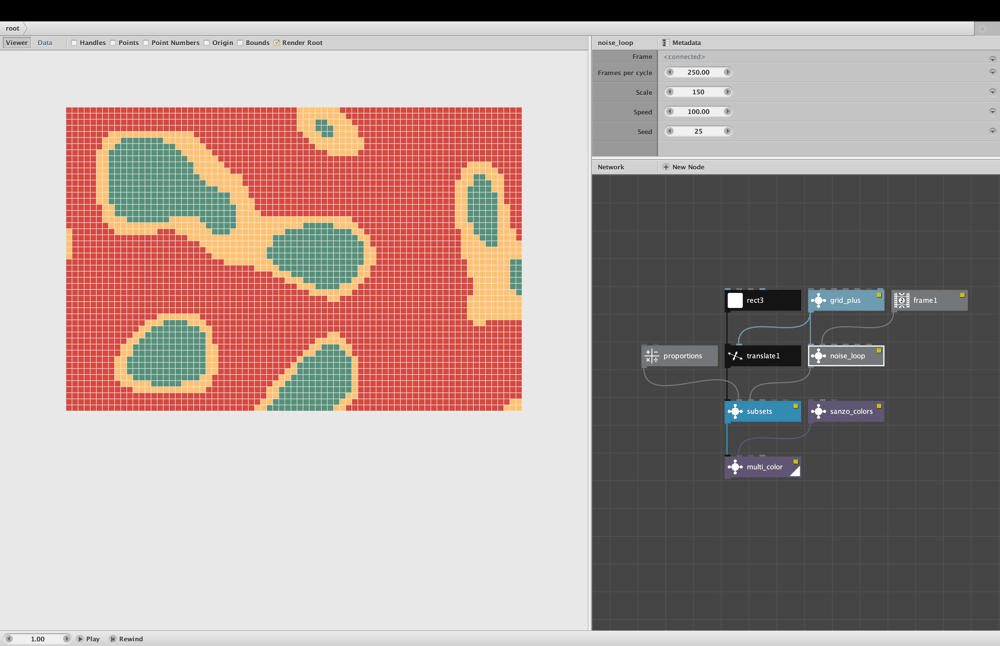Click the grid_plus node icon
The width and height of the screenshot is (1000, 646).
818,300
